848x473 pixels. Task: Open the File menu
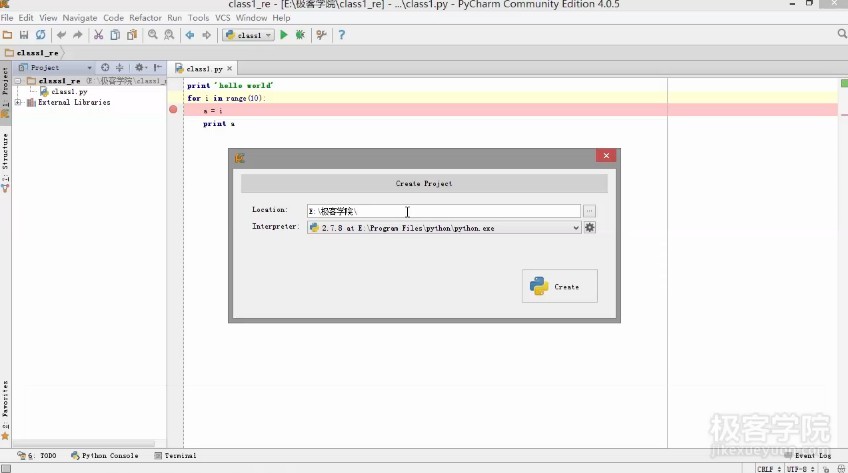tap(7, 18)
